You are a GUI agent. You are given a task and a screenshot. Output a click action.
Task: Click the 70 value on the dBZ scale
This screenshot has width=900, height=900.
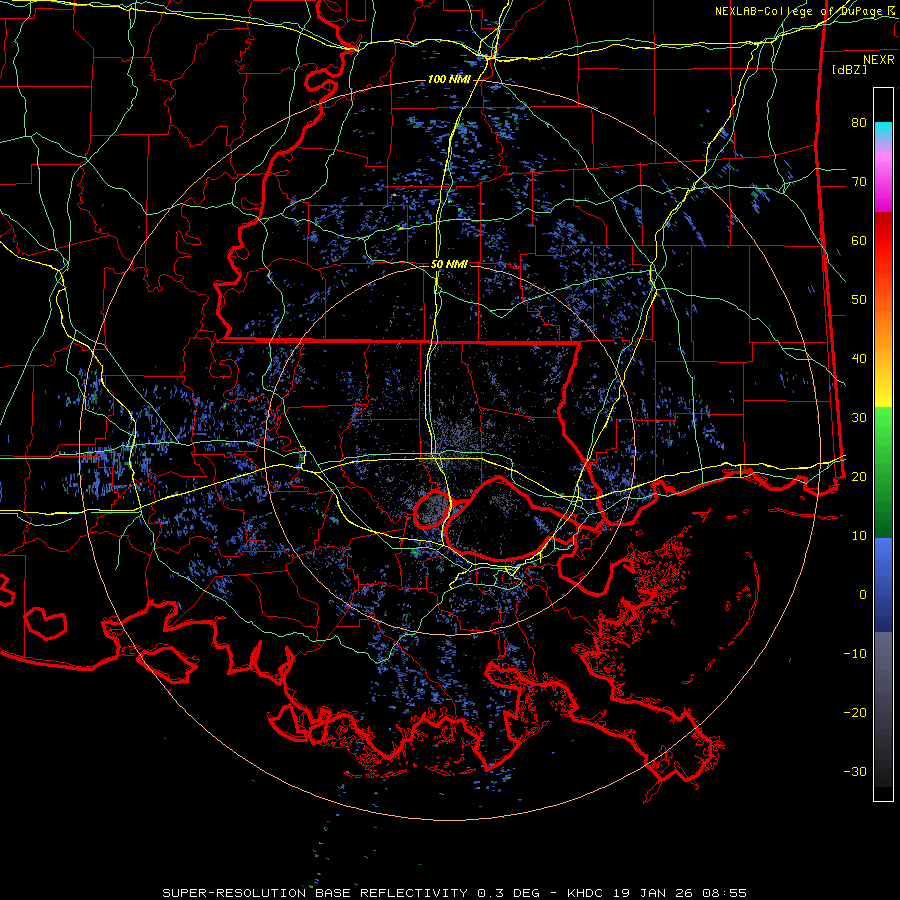pyautogui.click(x=859, y=182)
